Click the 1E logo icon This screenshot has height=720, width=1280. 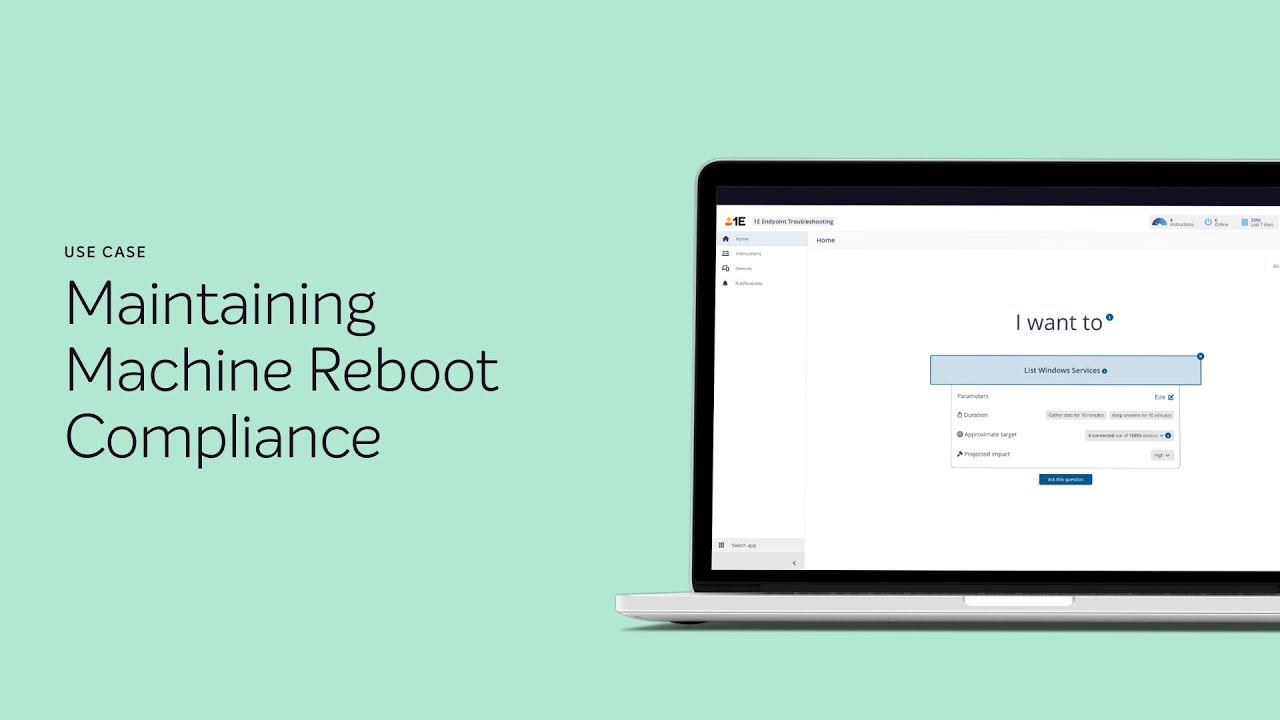tap(735, 221)
